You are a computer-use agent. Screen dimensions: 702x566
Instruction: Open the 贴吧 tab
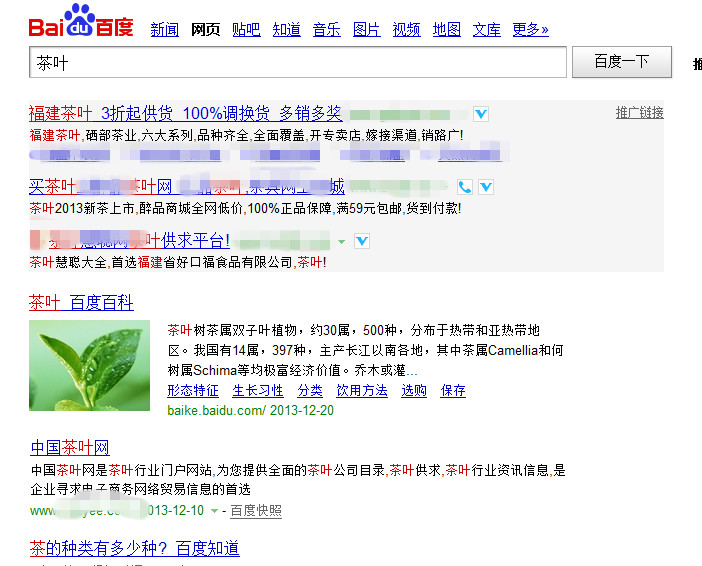point(246,30)
